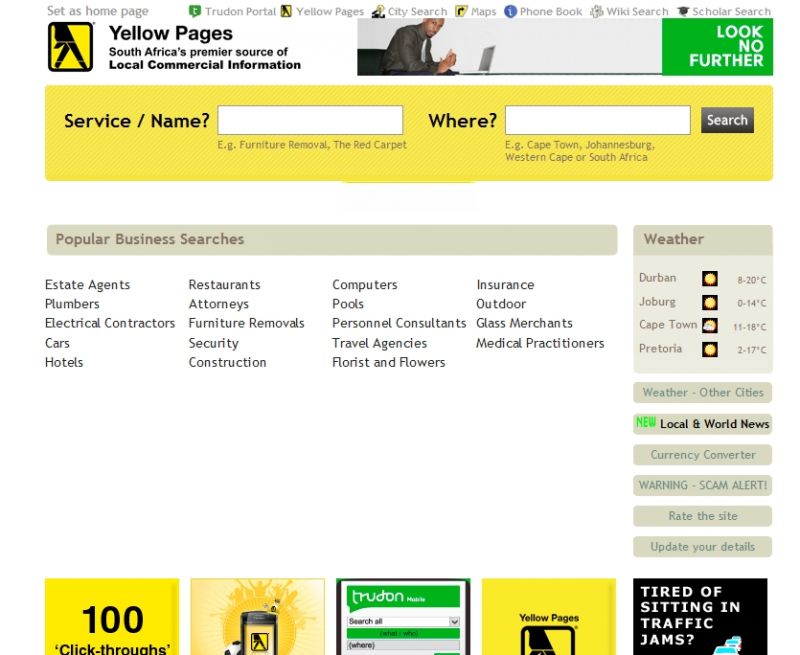Screen dimensions: 800x655
Task: Click the Yellow Pages icon in top bar
Action: click(286, 11)
